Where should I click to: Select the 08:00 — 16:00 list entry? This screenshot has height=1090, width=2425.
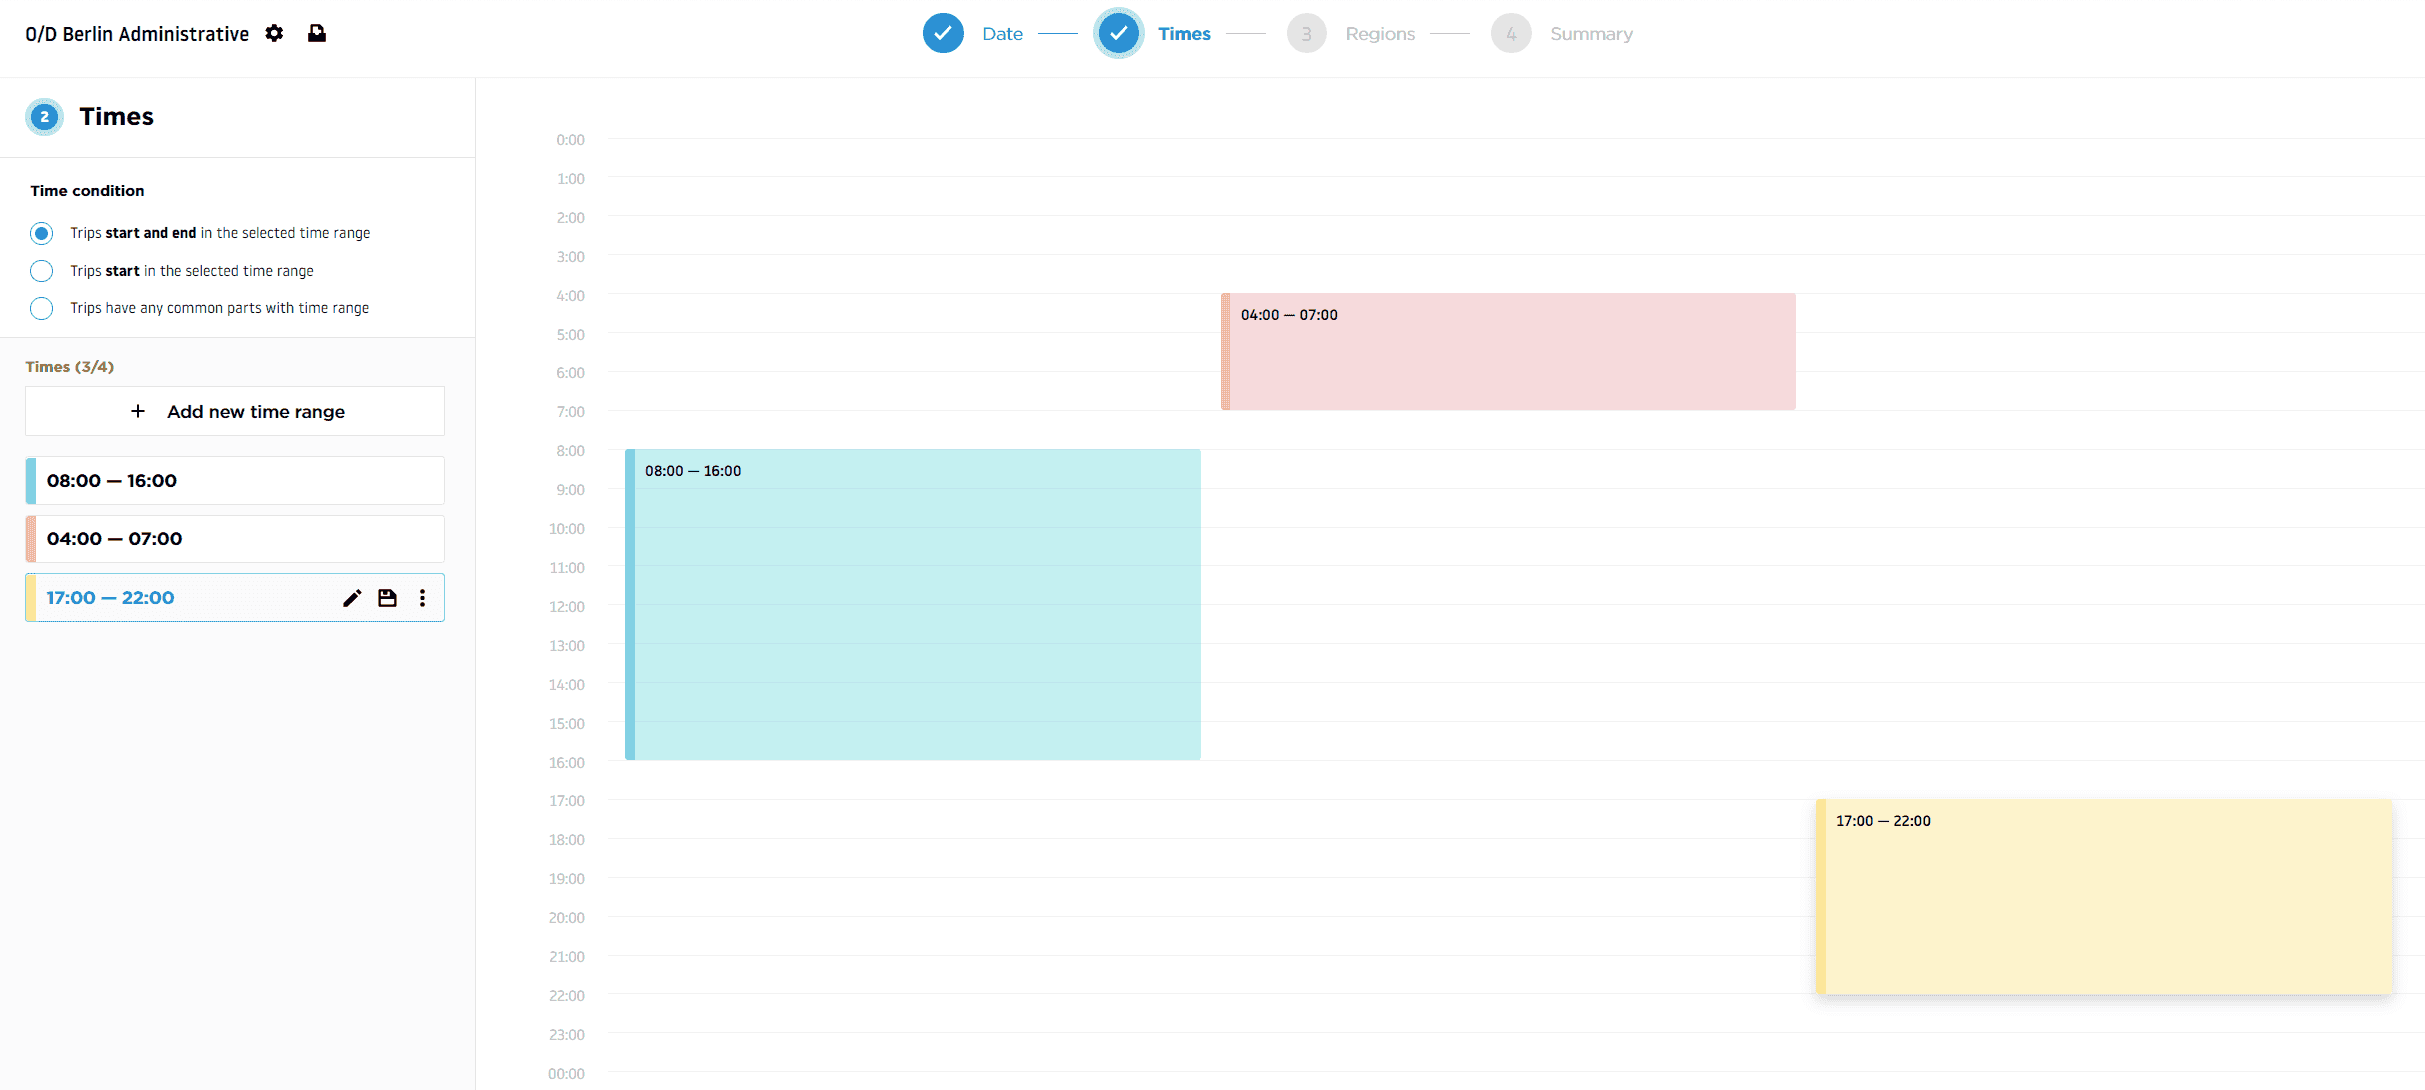(x=235, y=481)
